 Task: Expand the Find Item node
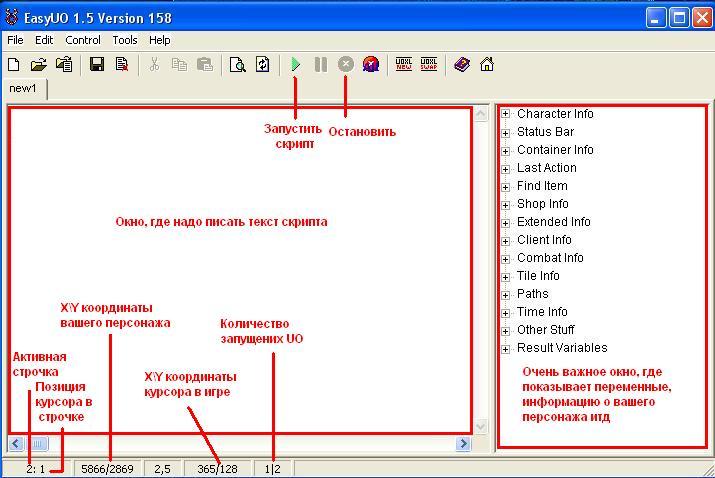tap(505, 187)
